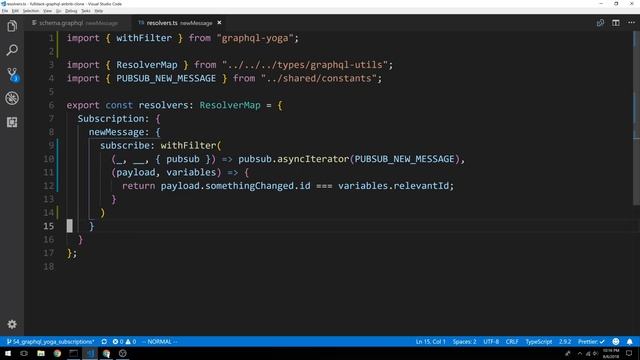Open the File menu
The height and width of the screenshot is (360, 640).
pos(5,11)
